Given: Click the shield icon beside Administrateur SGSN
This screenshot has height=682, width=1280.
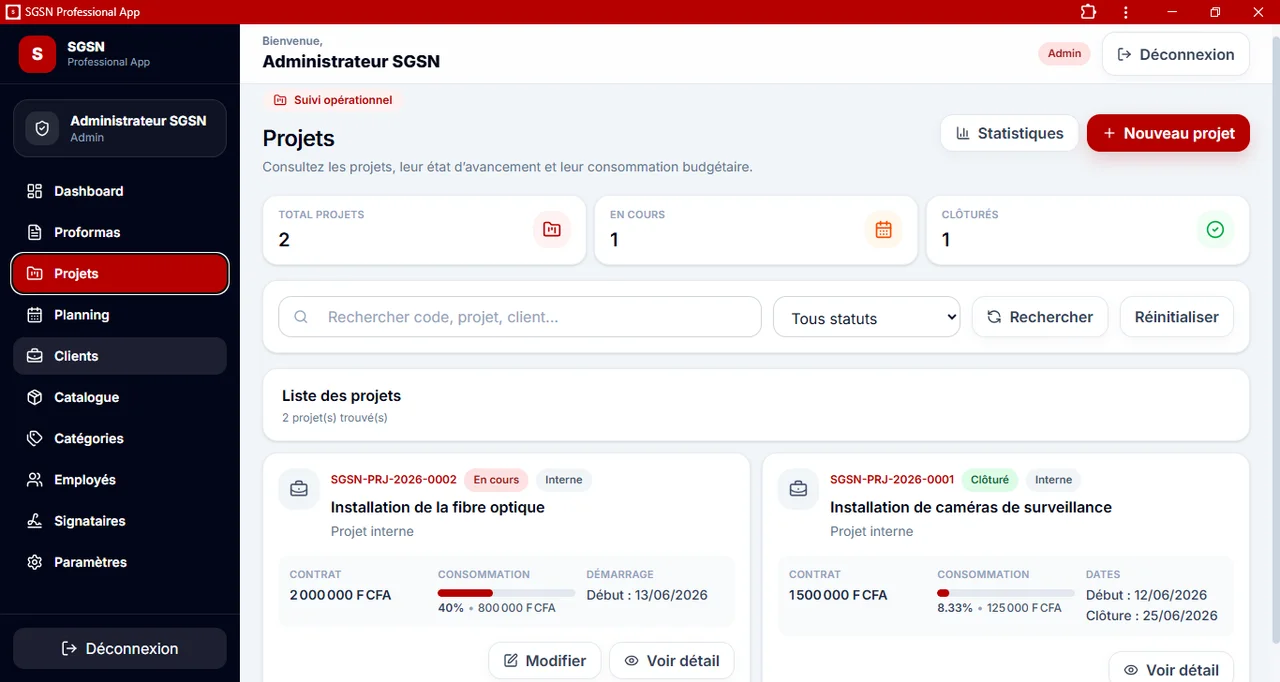Looking at the screenshot, I should [42, 129].
